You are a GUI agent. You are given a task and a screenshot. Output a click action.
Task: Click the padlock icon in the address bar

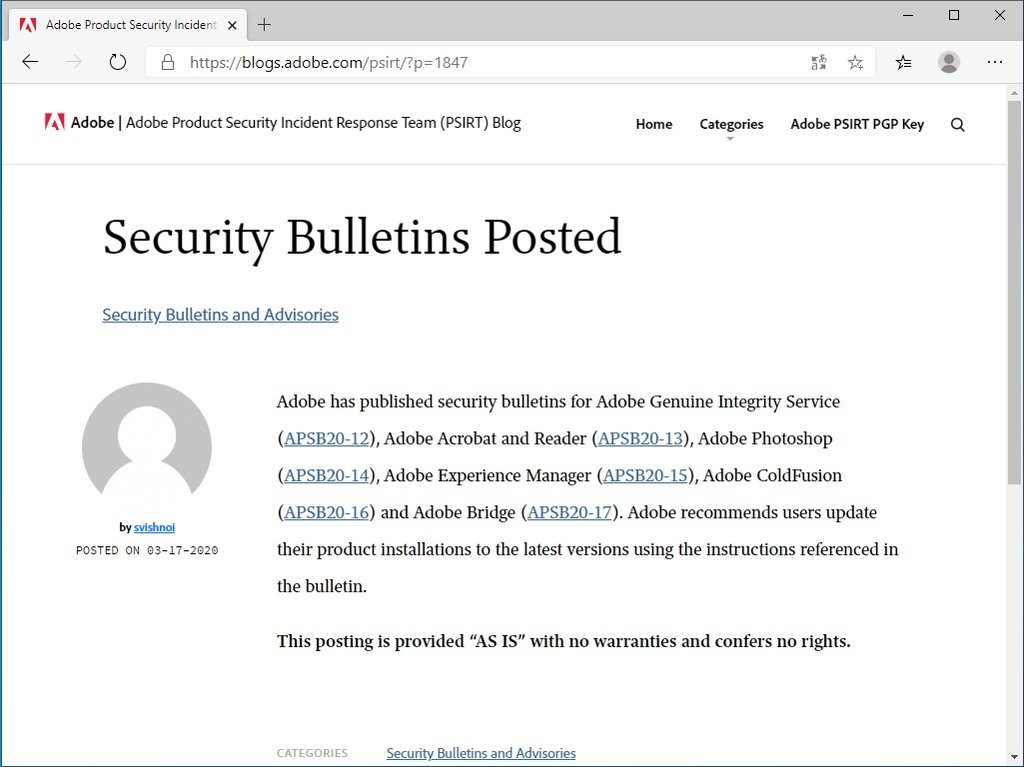[165, 61]
